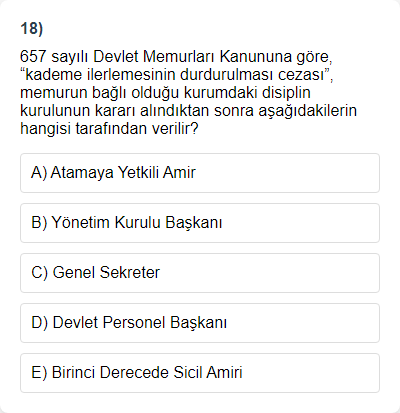
Task: Choose answer E) Birinci Derecede Sicil Amiri
Action: pos(200,373)
